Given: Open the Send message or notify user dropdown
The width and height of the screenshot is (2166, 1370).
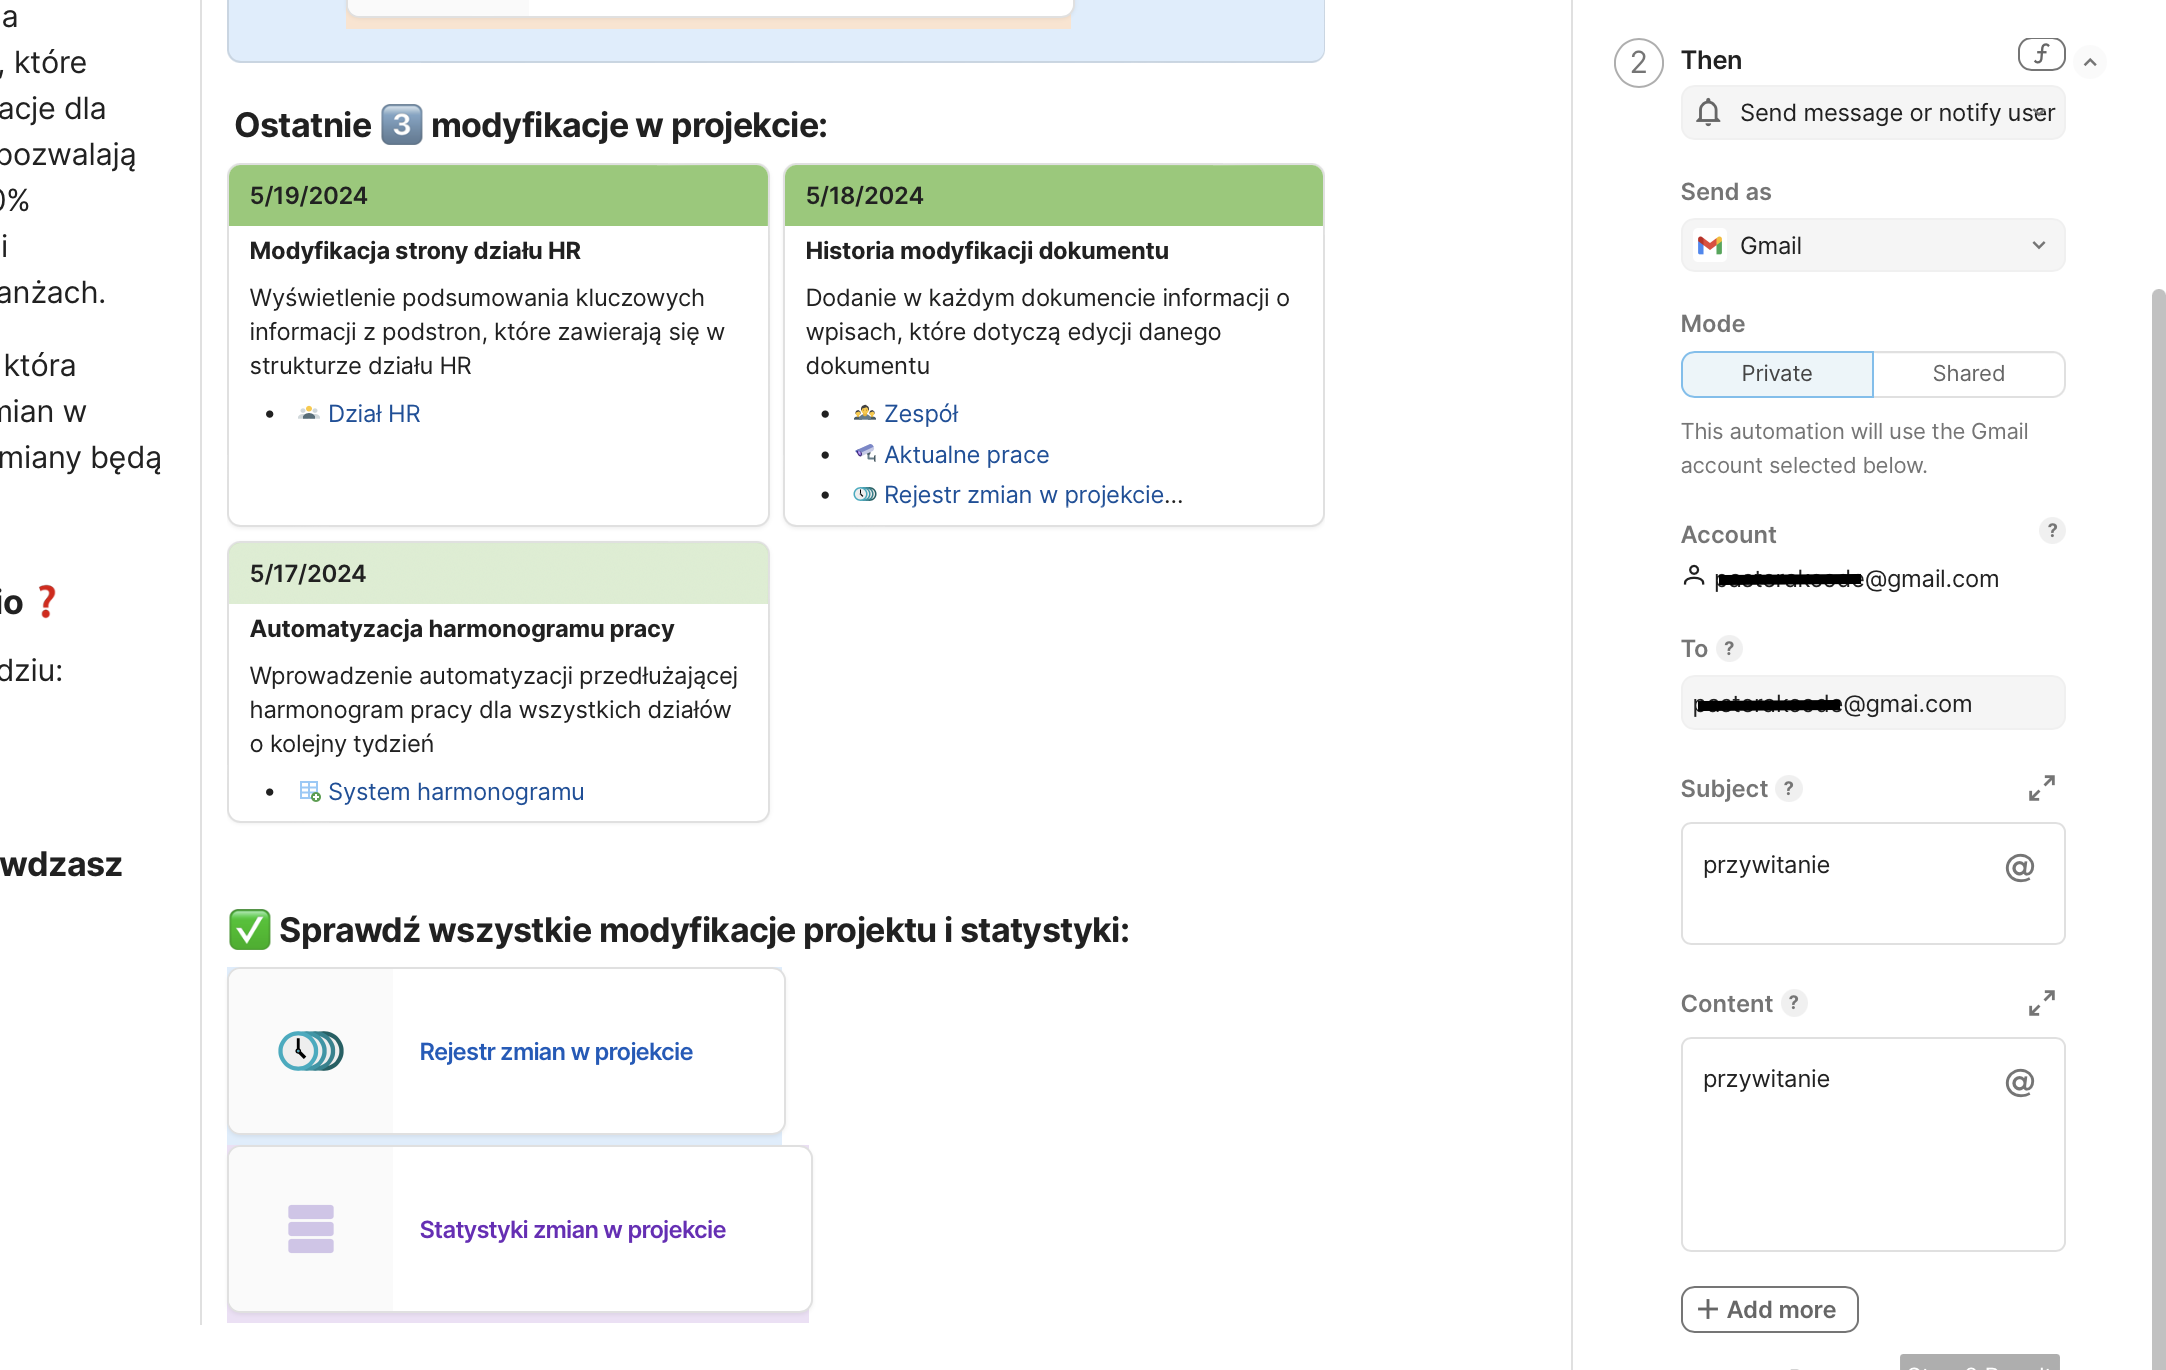Looking at the screenshot, I should point(1872,113).
